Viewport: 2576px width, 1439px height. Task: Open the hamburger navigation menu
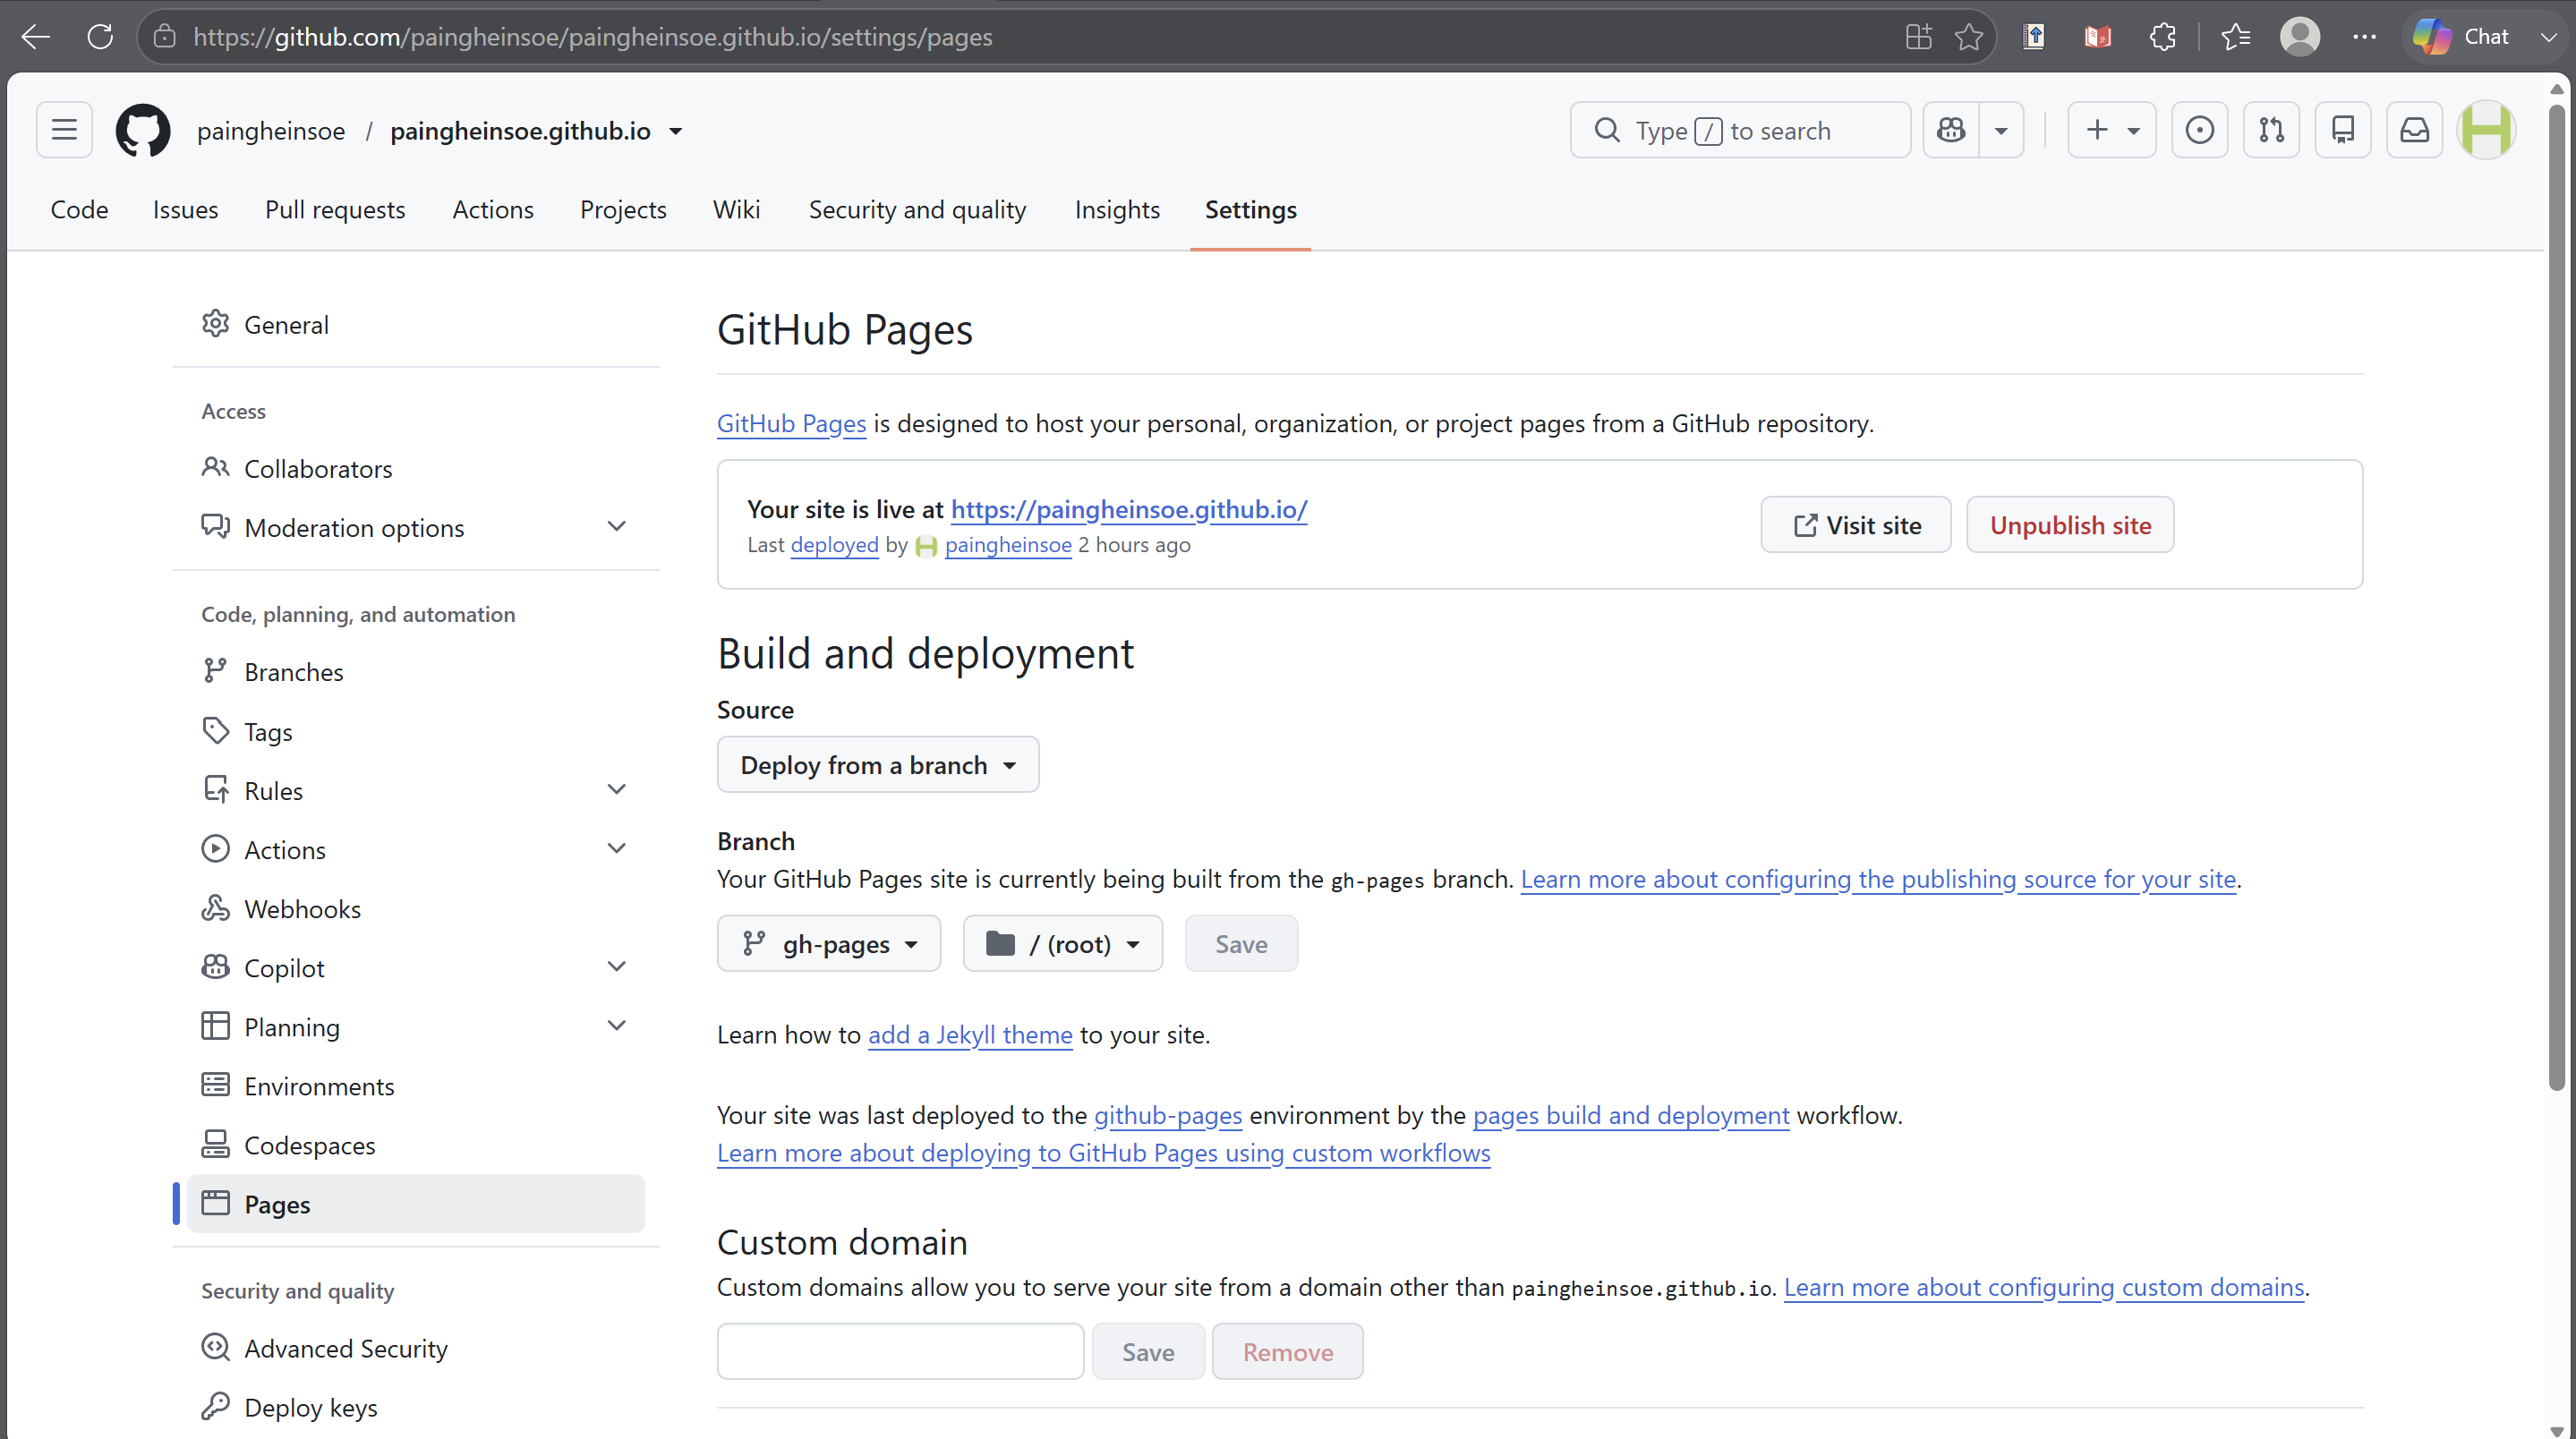tap(64, 130)
